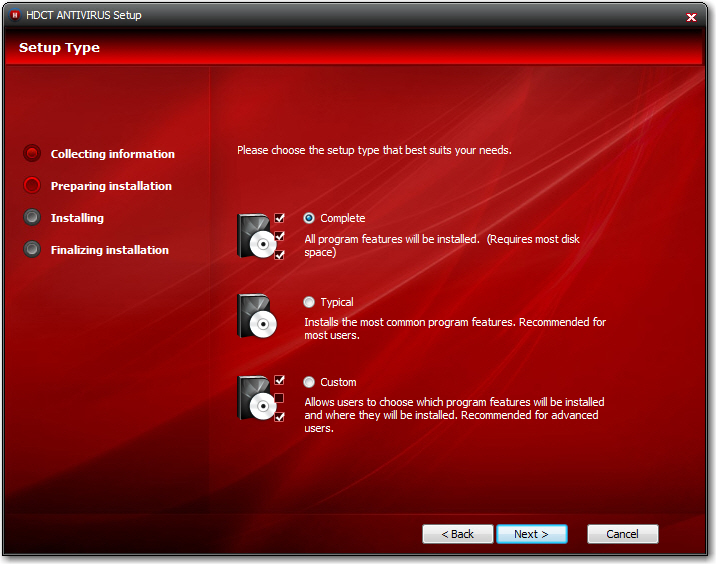
Task: Click 'Installs the most common program features' description
Action: coord(455,328)
